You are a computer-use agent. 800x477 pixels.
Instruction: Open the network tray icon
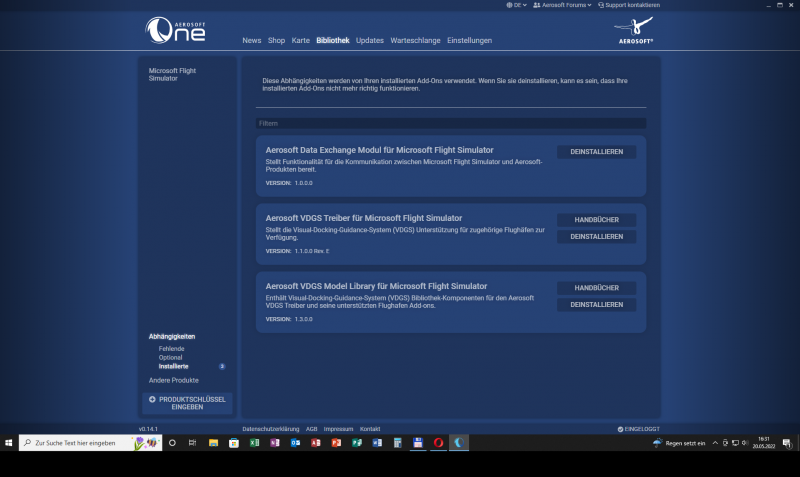click(x=735, y=443)
